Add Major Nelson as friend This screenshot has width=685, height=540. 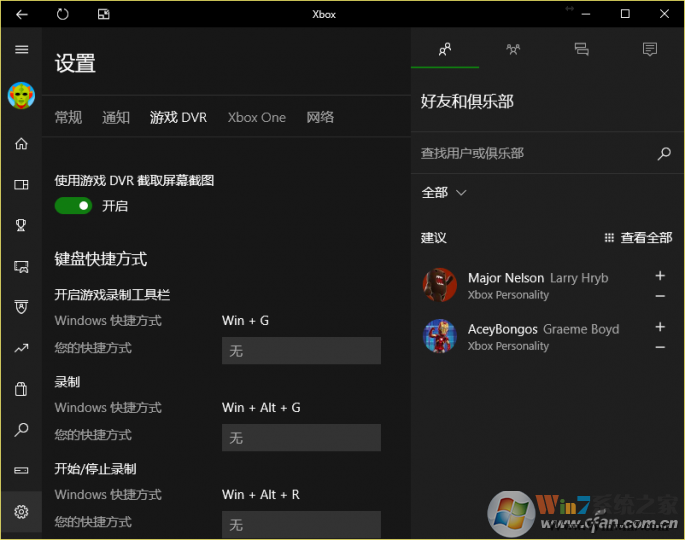tap(660, 276)
